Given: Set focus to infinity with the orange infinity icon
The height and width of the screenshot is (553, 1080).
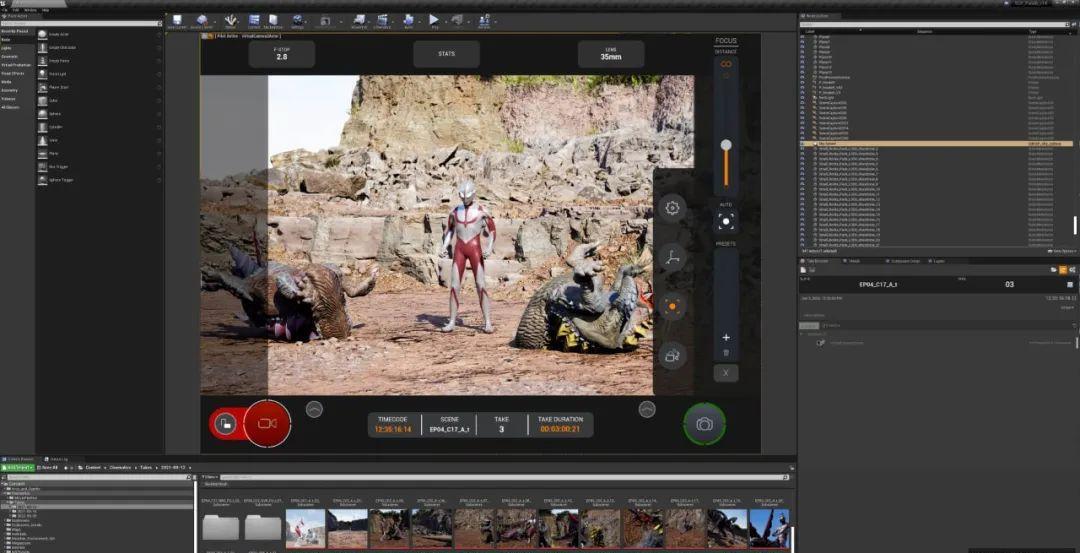Looking at the screenshot, I should (725, 64).
